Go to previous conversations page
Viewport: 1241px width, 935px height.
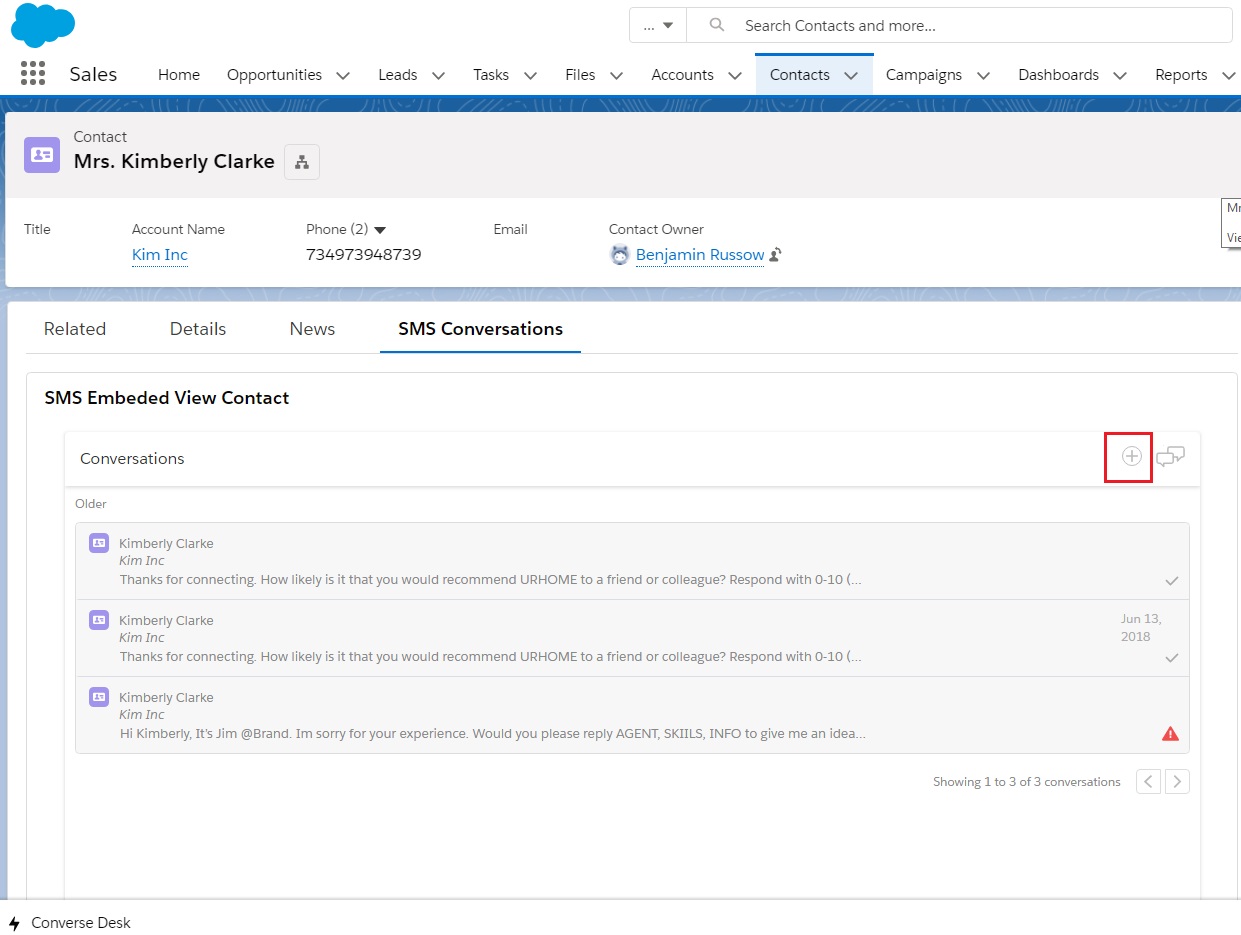pyautogui.click(x=1149, y=782)
